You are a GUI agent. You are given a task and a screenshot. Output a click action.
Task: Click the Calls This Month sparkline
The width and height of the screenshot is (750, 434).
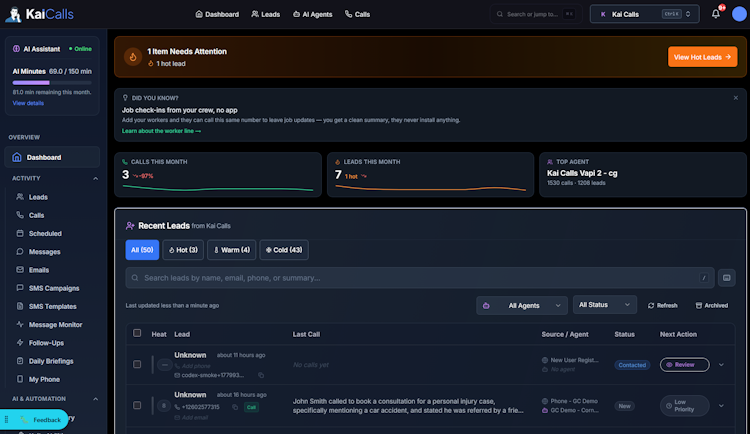click(218, 188)
